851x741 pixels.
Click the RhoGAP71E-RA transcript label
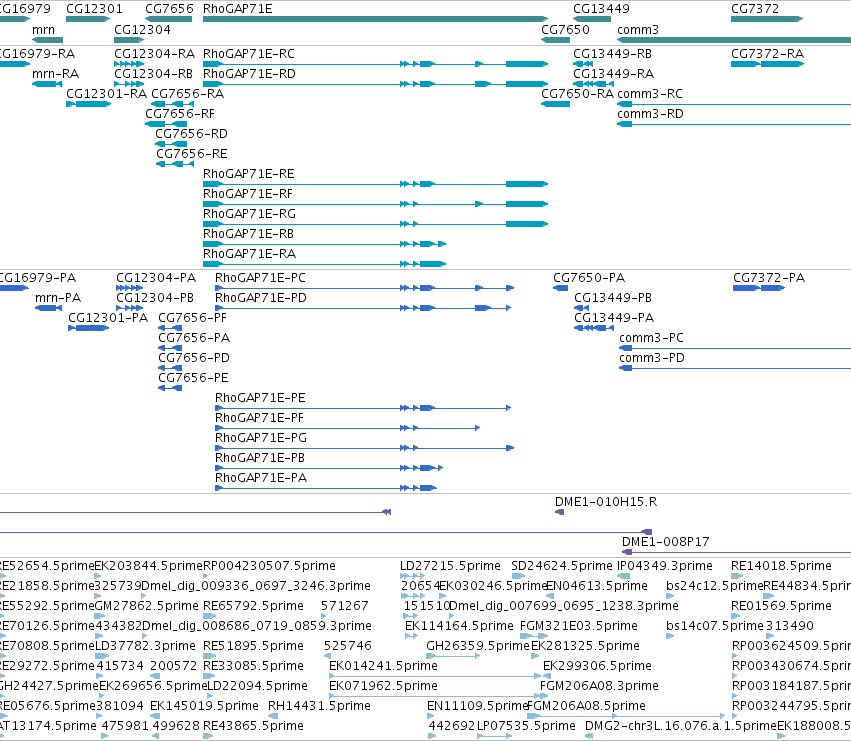click(249, 254)
